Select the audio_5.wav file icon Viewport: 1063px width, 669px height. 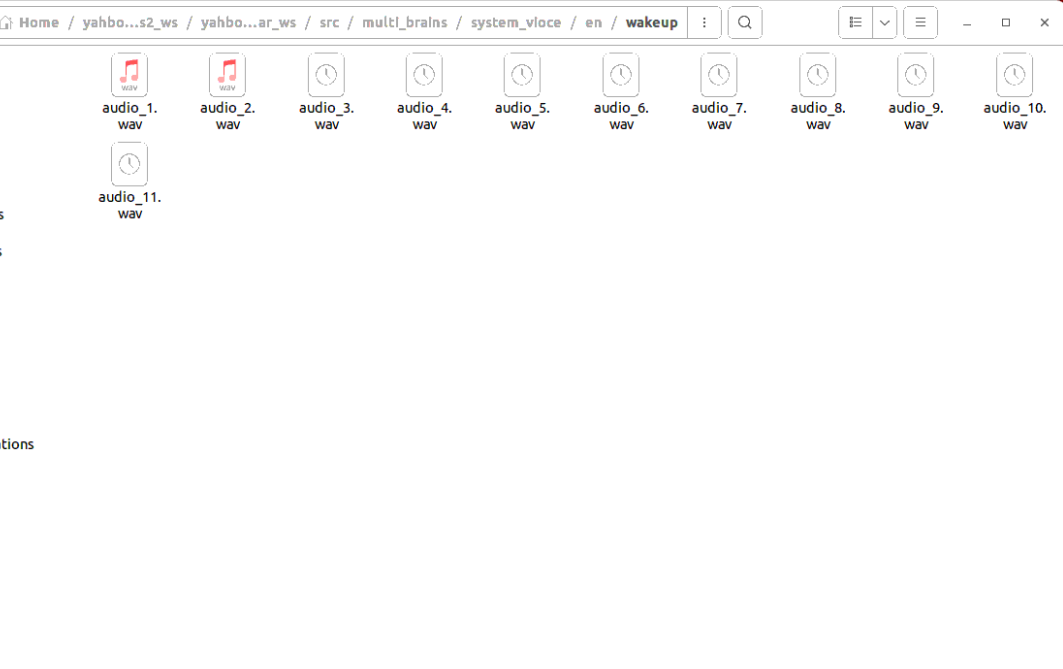[522, 75]
